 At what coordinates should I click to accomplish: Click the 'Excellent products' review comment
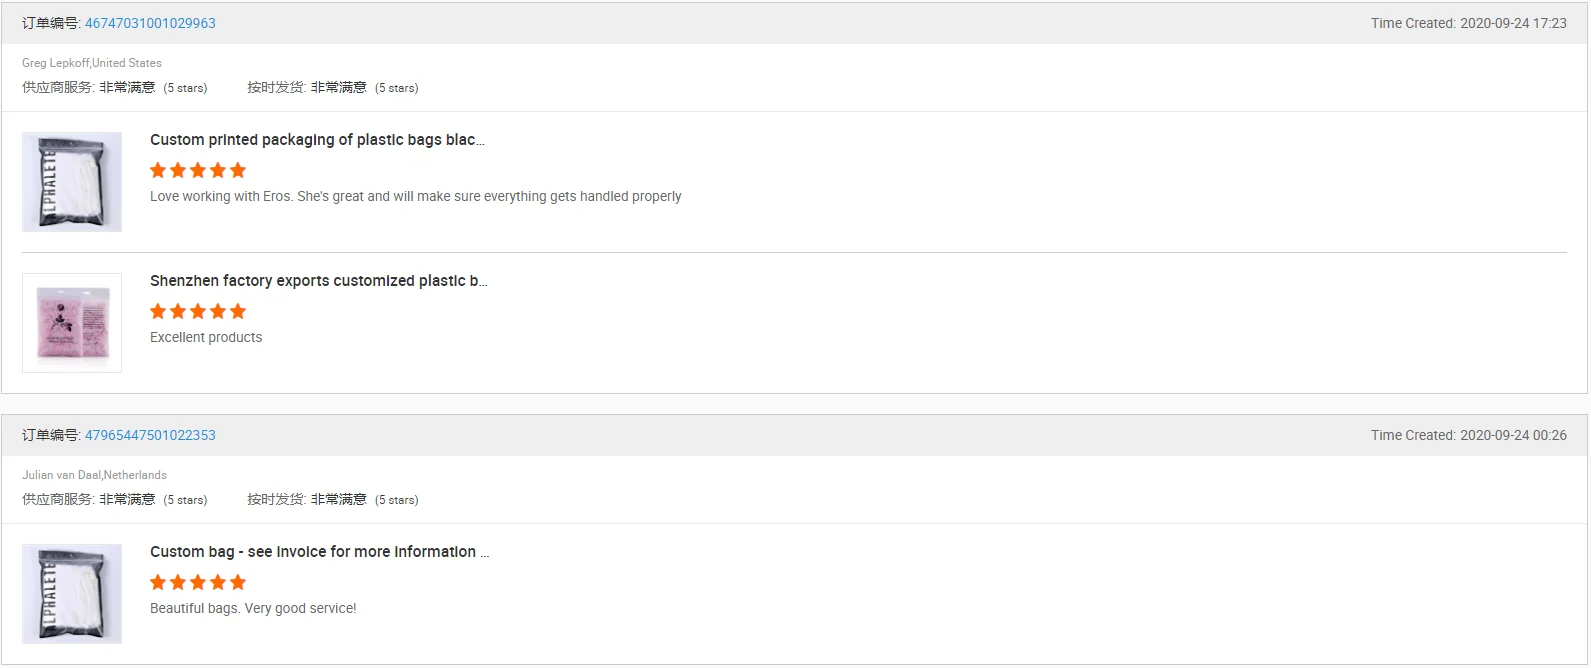tap(206, 337)
